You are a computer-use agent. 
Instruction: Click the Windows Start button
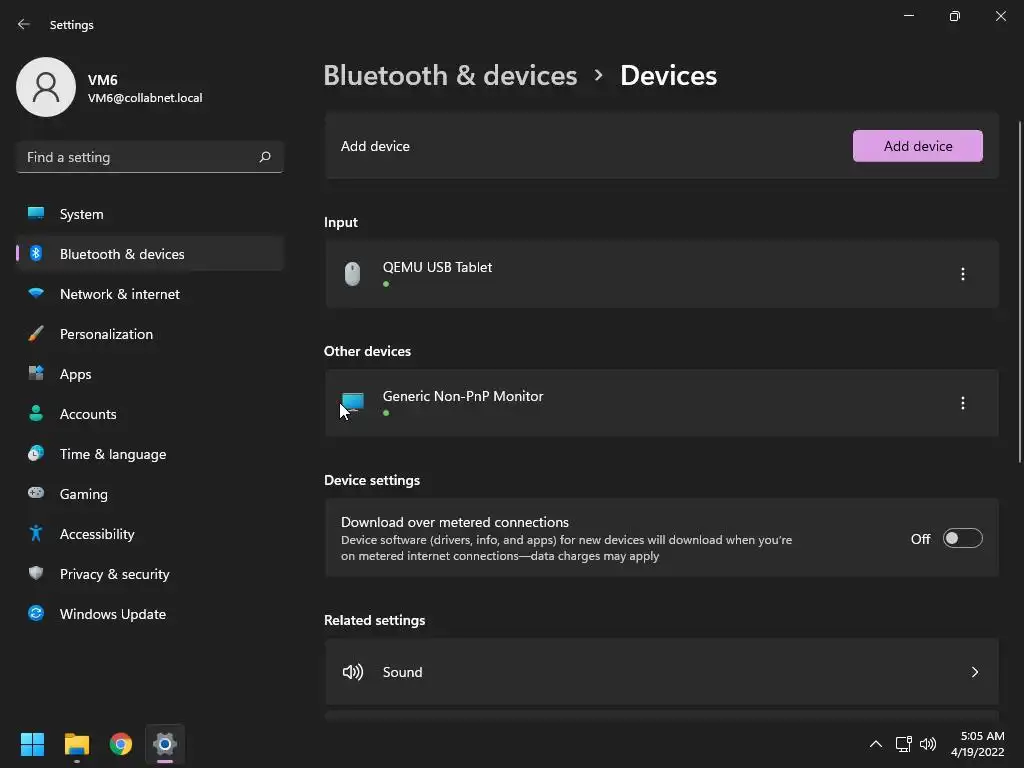[33, 744]
